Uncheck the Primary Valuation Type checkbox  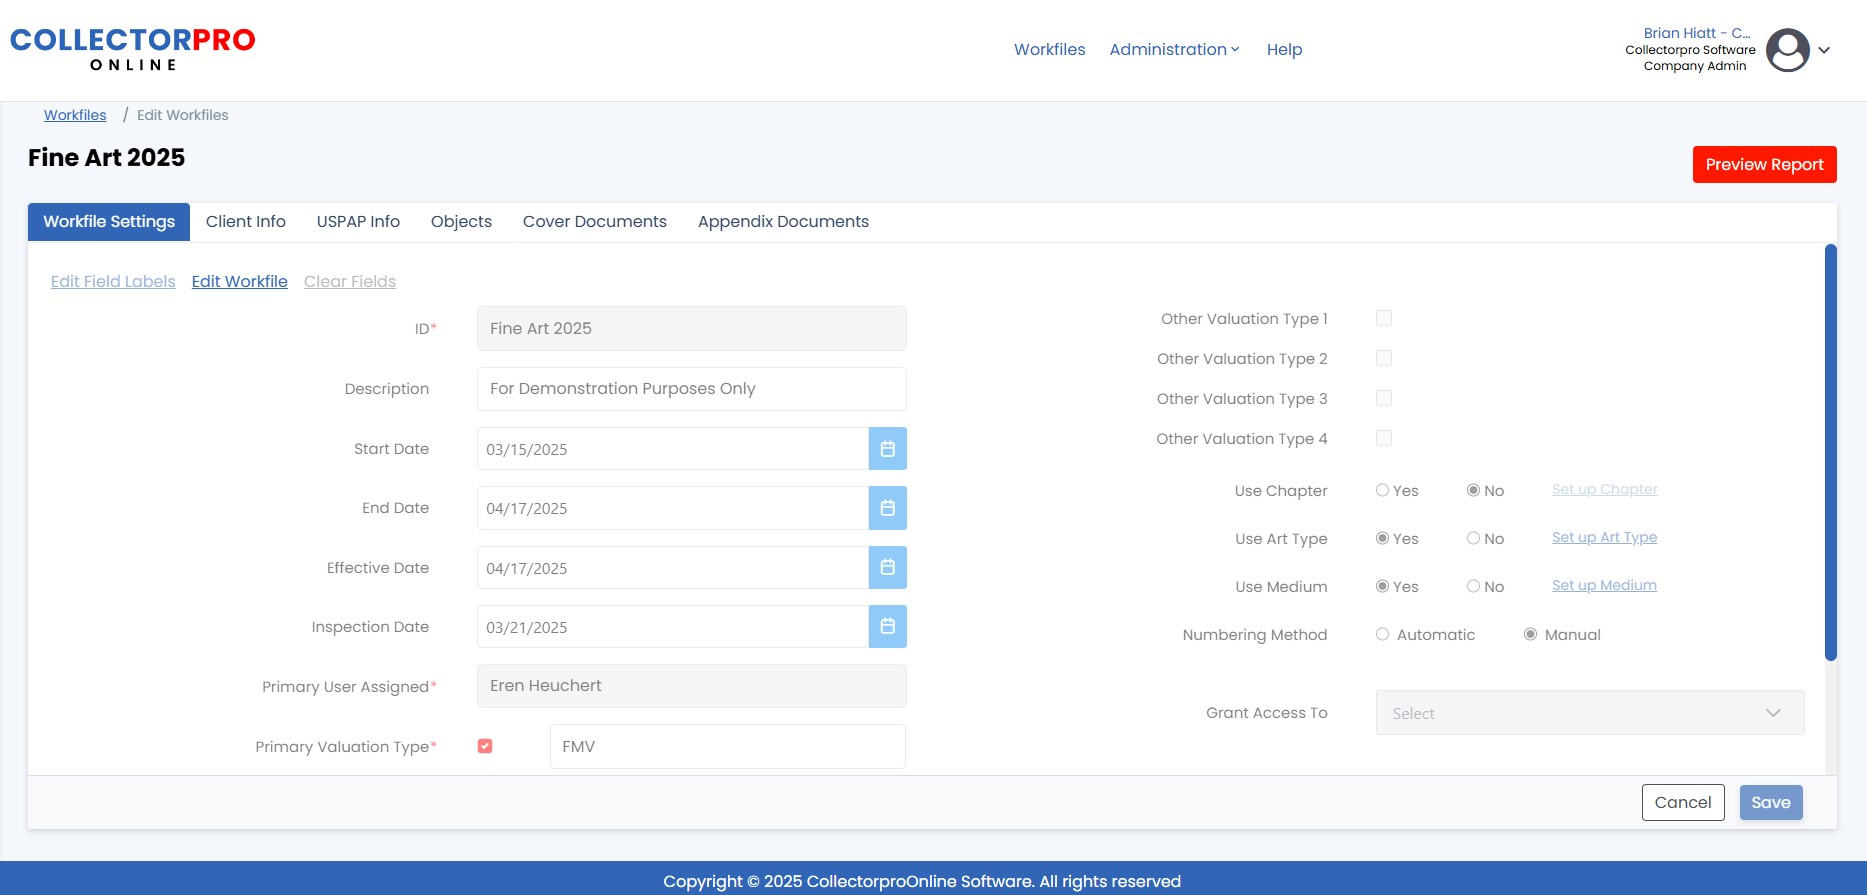coord(485,746)
